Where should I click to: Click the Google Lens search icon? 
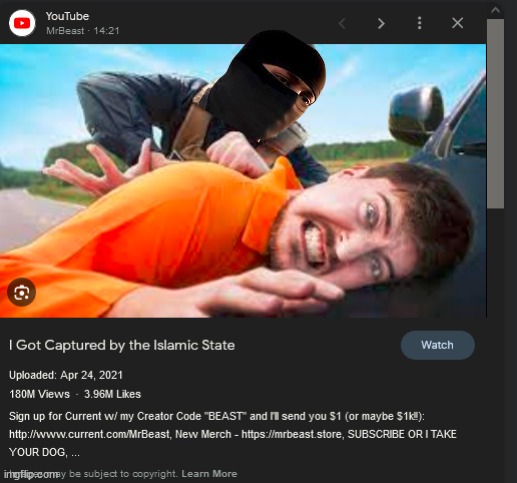click(x=21, y=292)
